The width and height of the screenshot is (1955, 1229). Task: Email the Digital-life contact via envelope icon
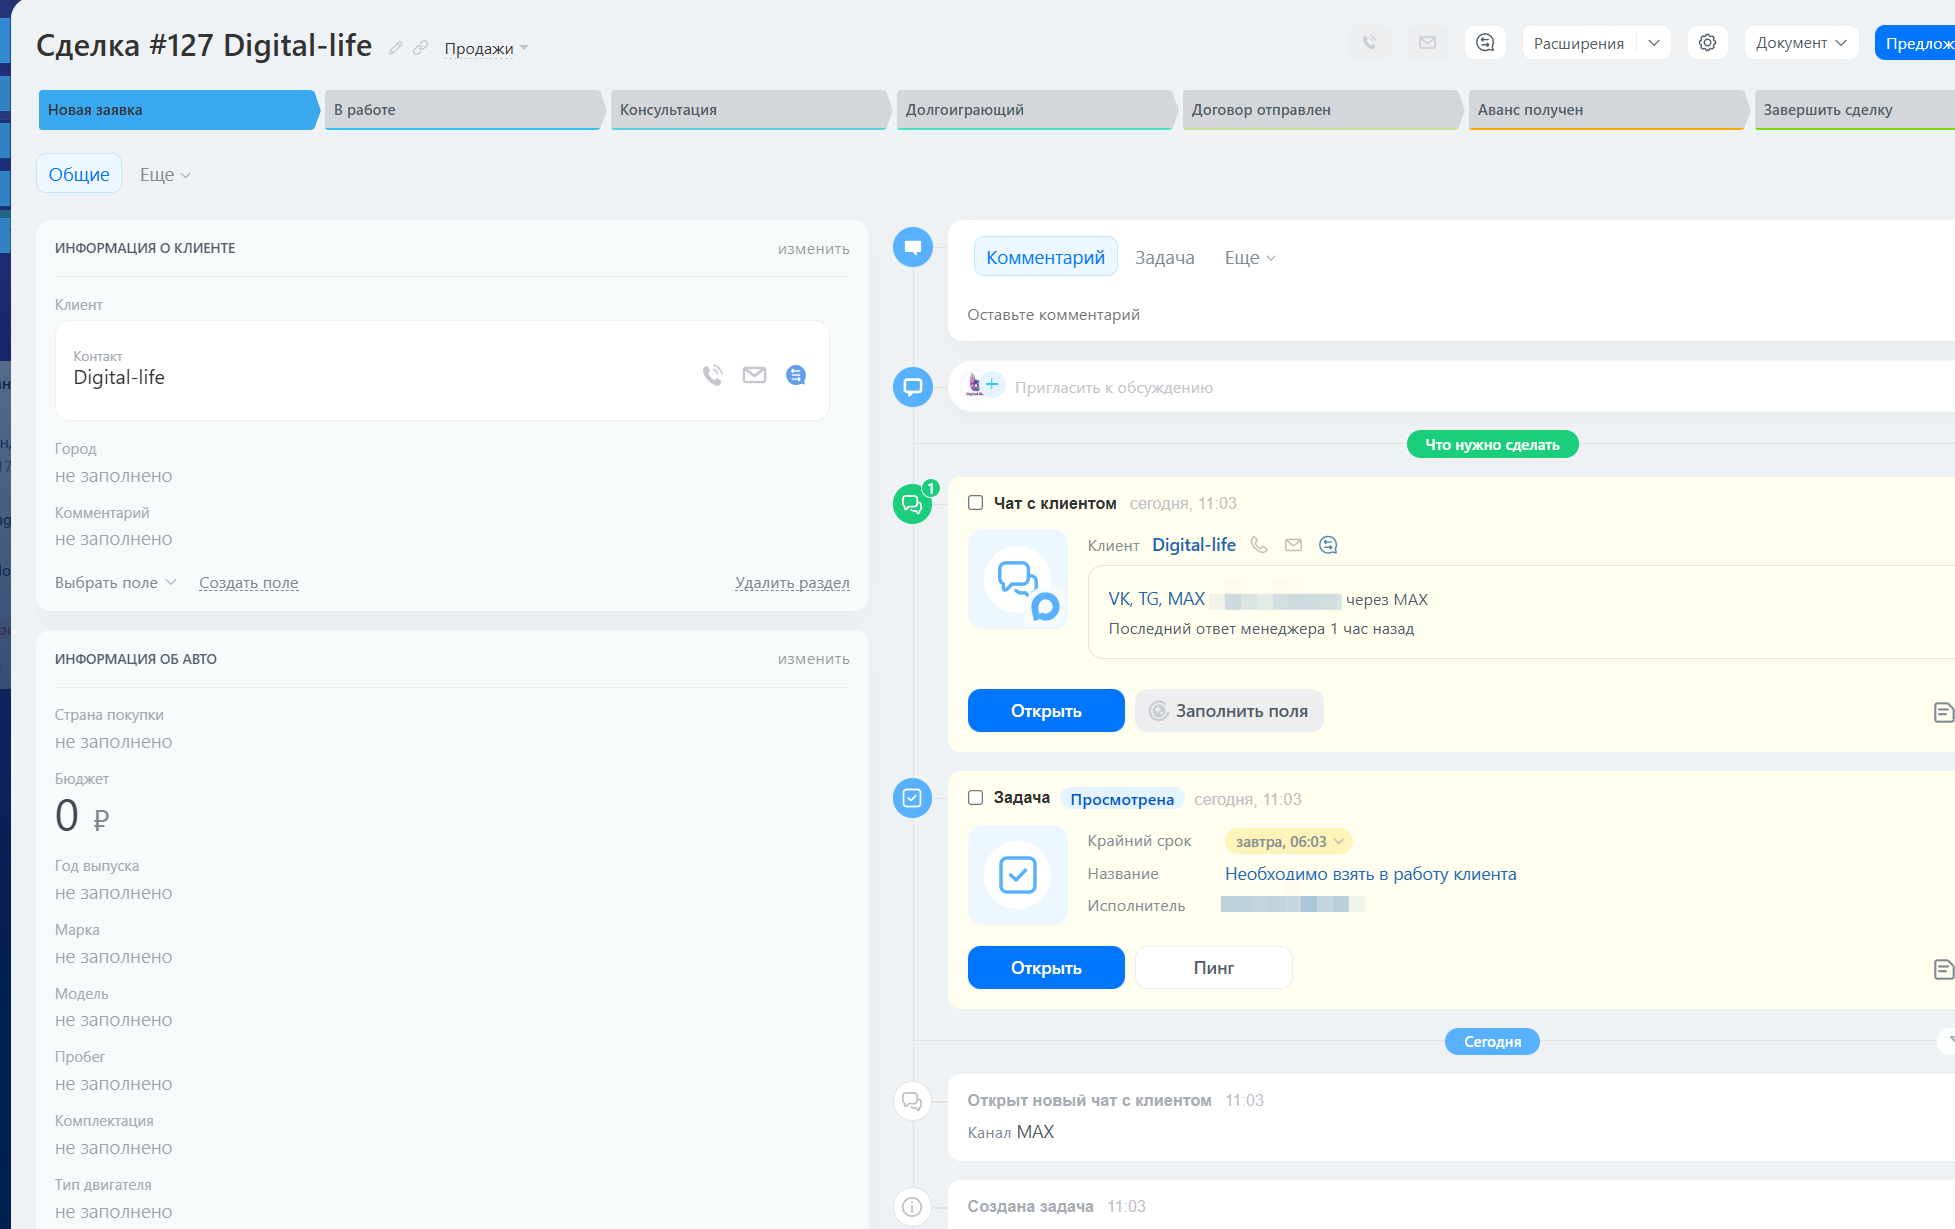tap(754, 375)
